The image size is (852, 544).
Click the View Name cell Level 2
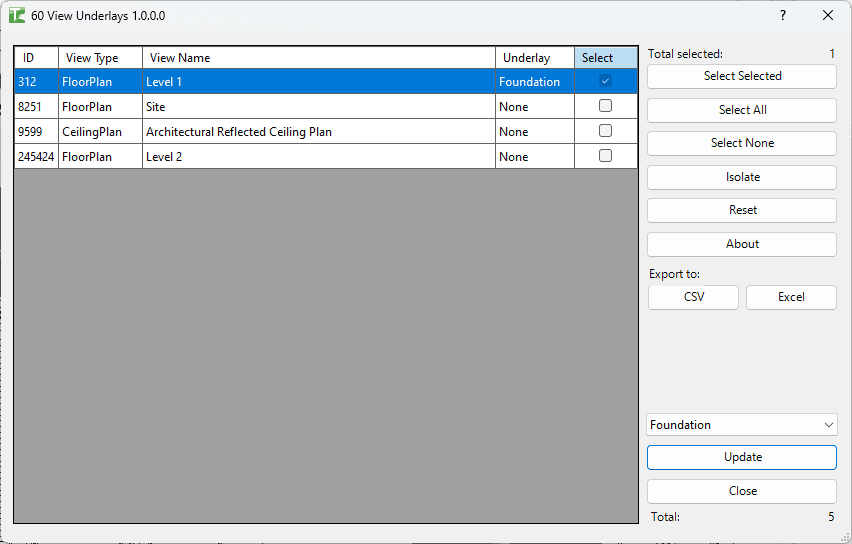[319, 157]
